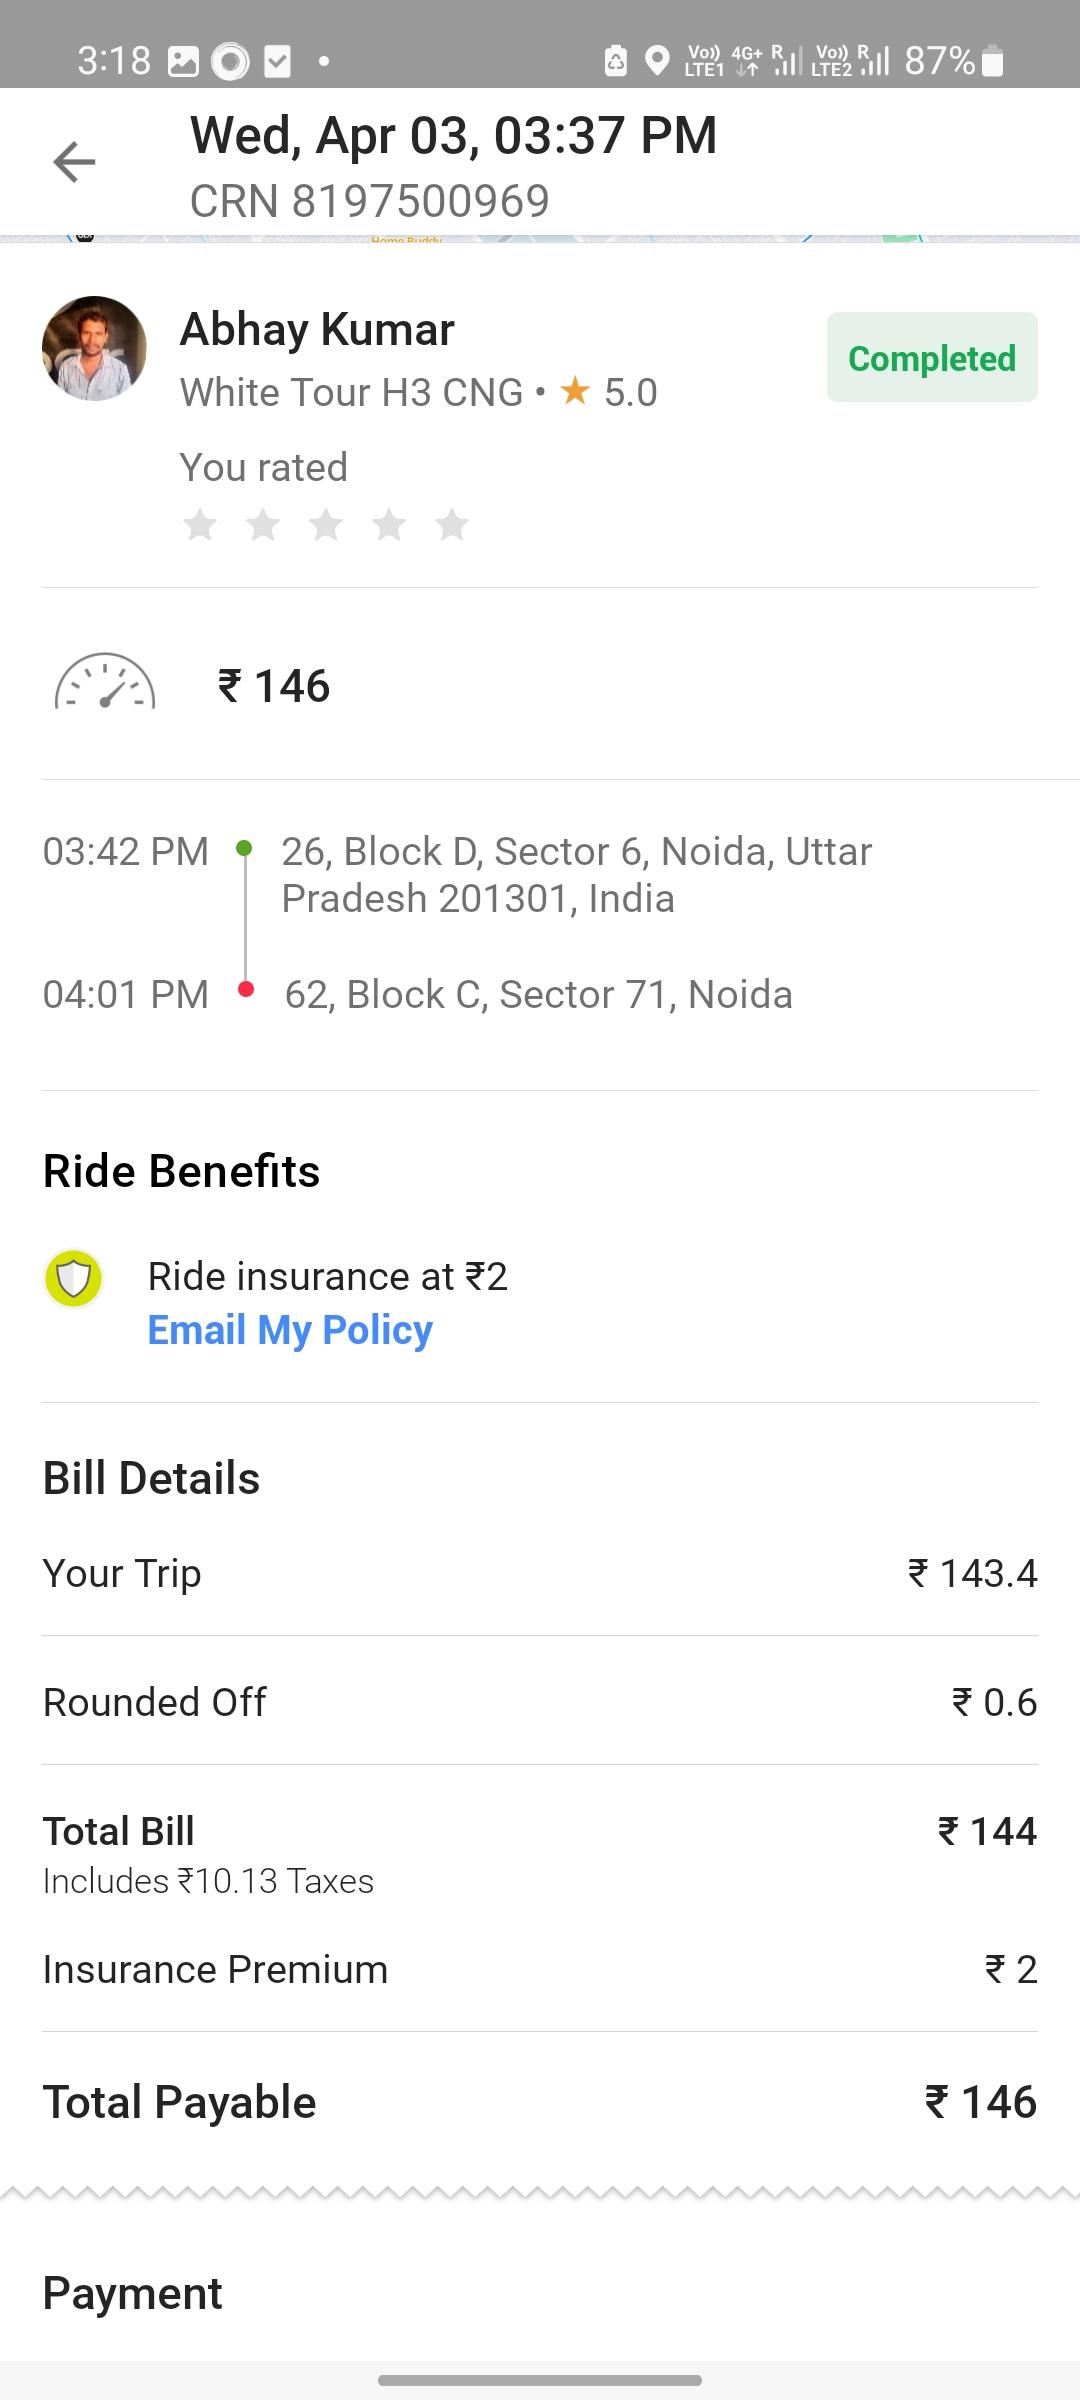Screen dimensions: 1080x2400
Task: Open the Payment section heading
Action: (x=133, y=2293)
